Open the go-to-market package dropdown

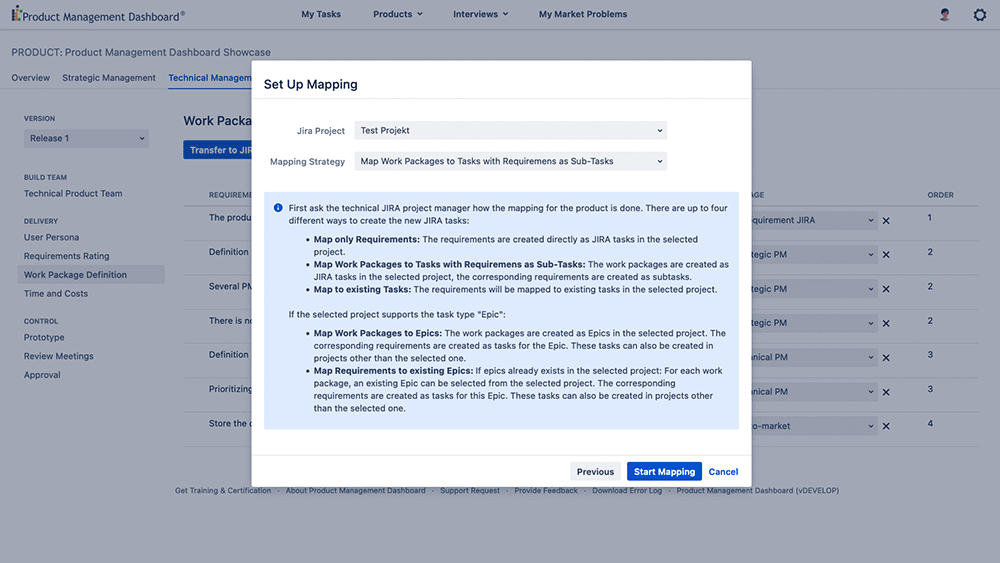[814, 426]
